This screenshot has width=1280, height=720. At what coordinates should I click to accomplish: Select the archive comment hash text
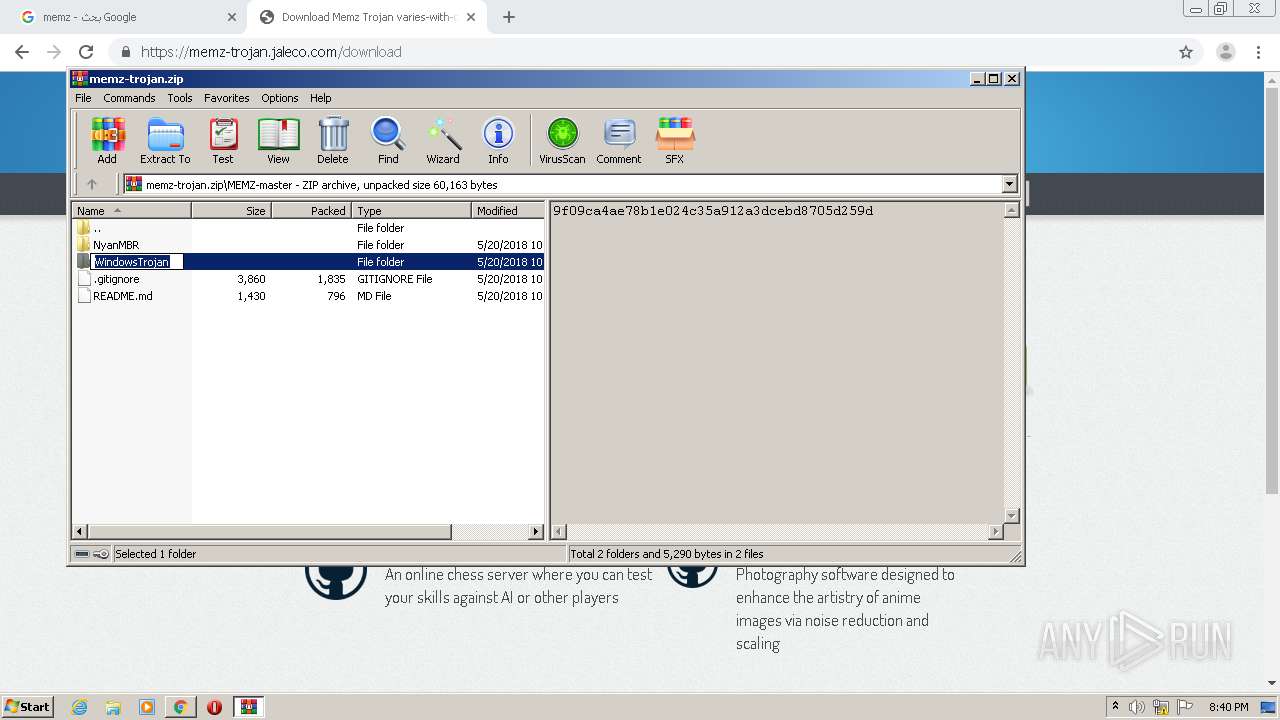click(x=713, y=211)
